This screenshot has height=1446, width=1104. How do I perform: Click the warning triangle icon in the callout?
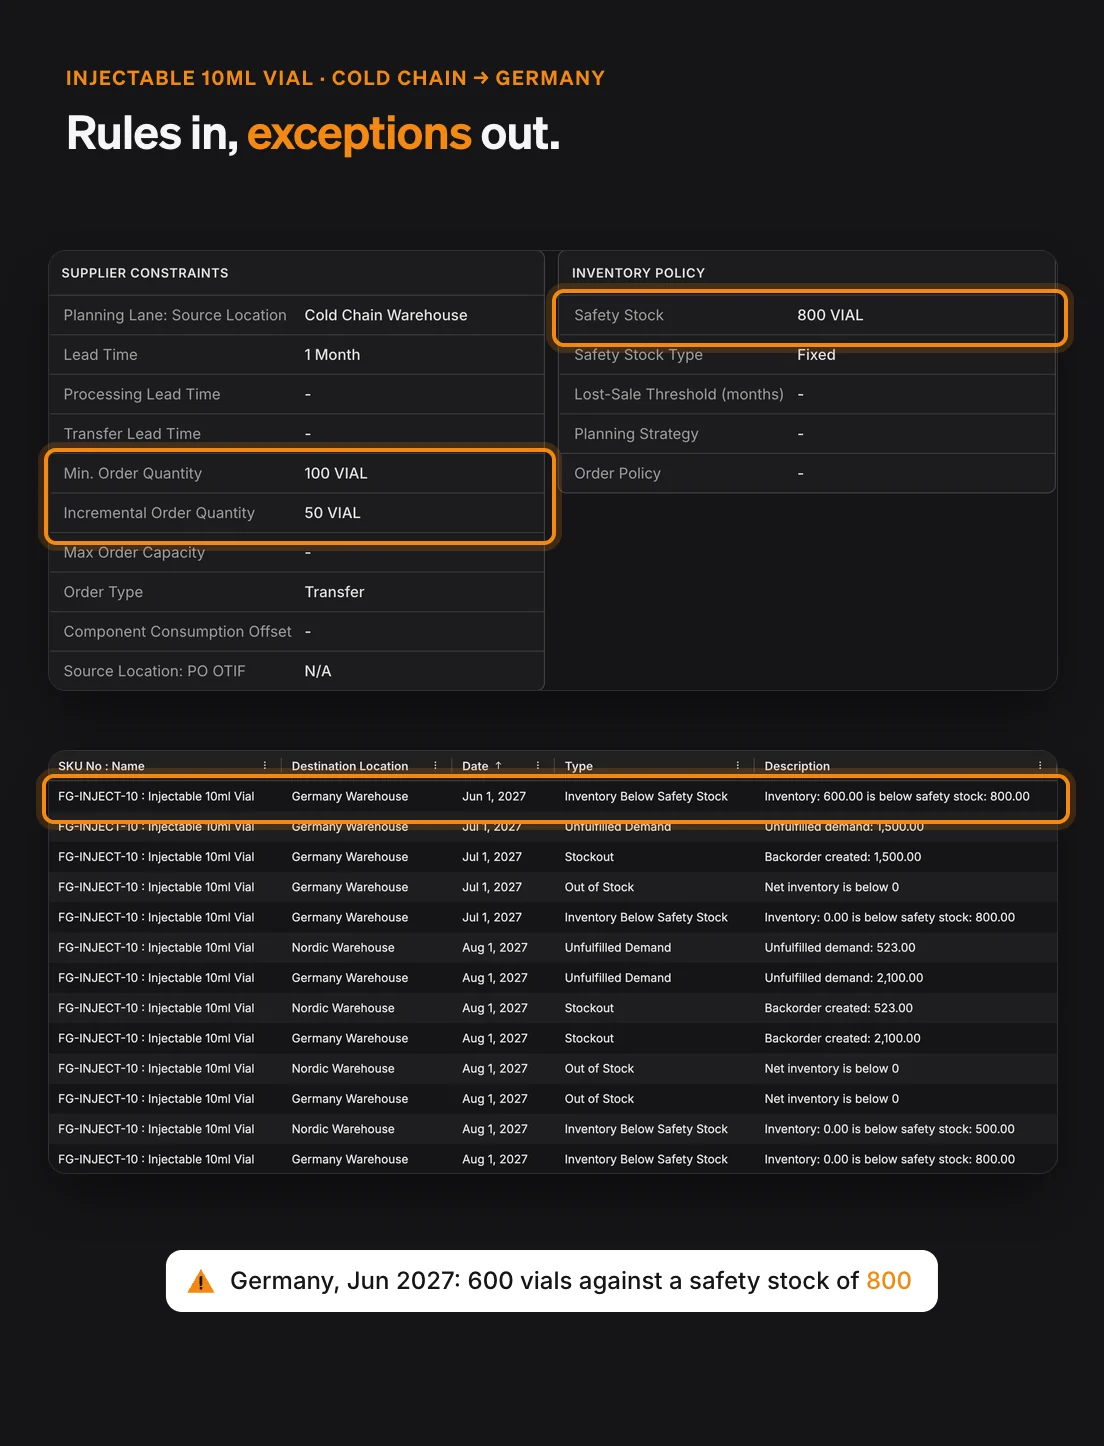click(x=201, y=1281)
